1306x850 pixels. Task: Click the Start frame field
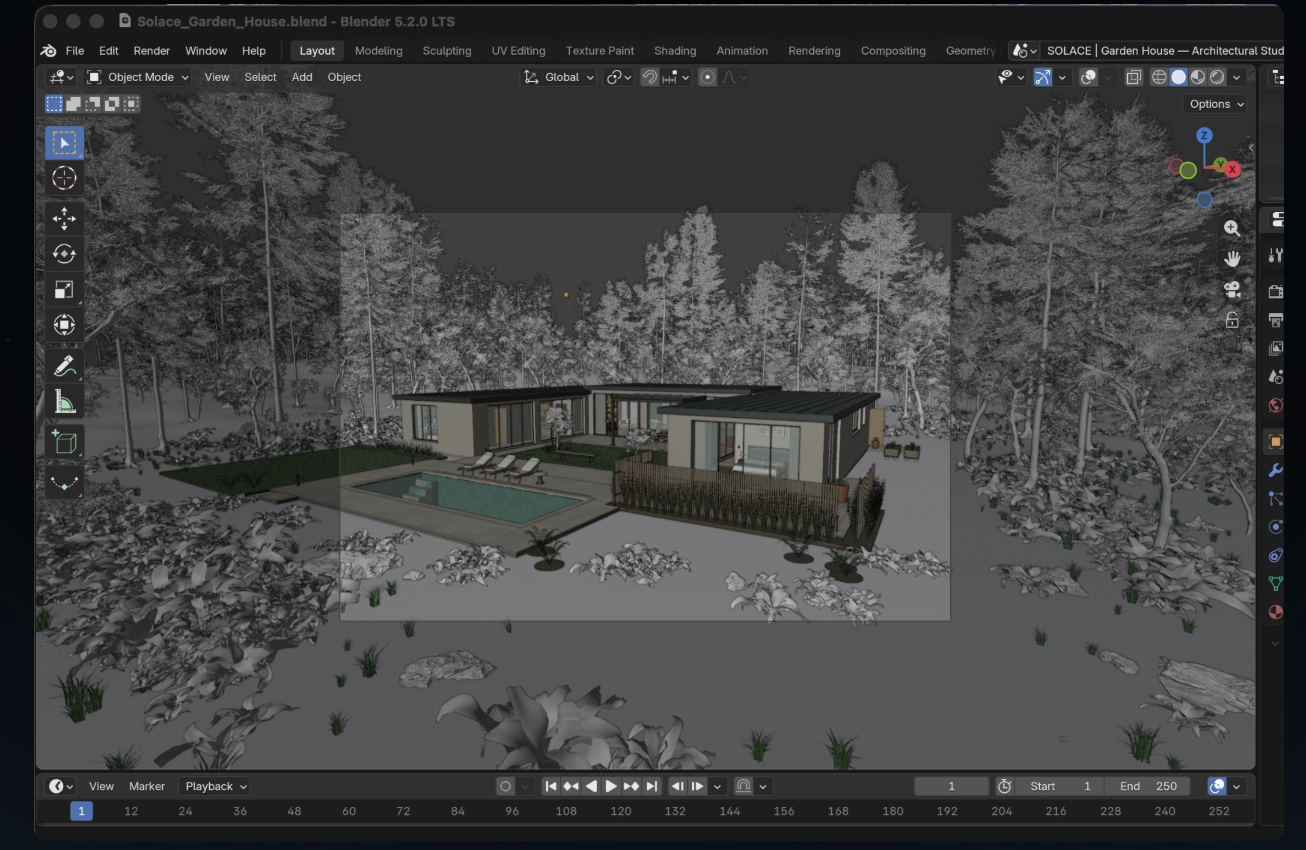pos(1060,786)
